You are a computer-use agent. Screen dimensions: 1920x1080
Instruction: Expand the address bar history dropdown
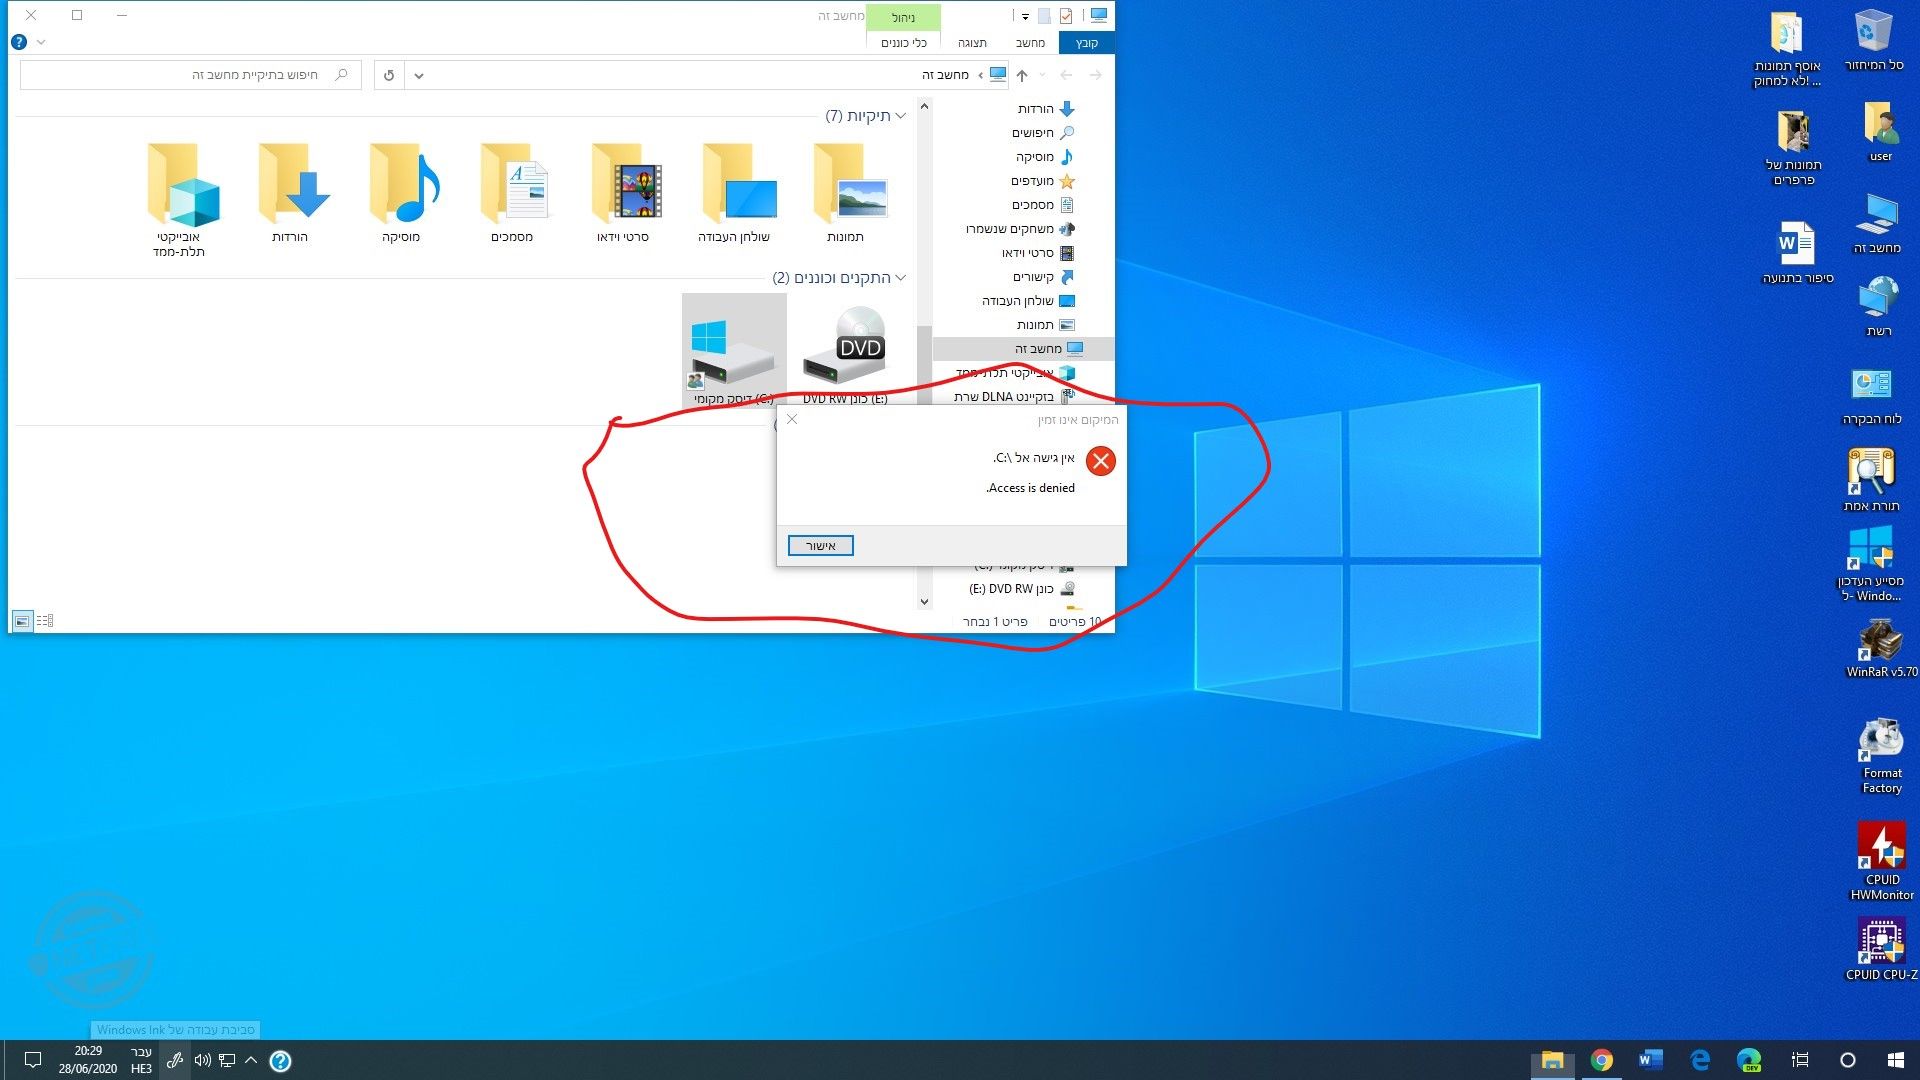pyautogui.click(x=419, y=75)
